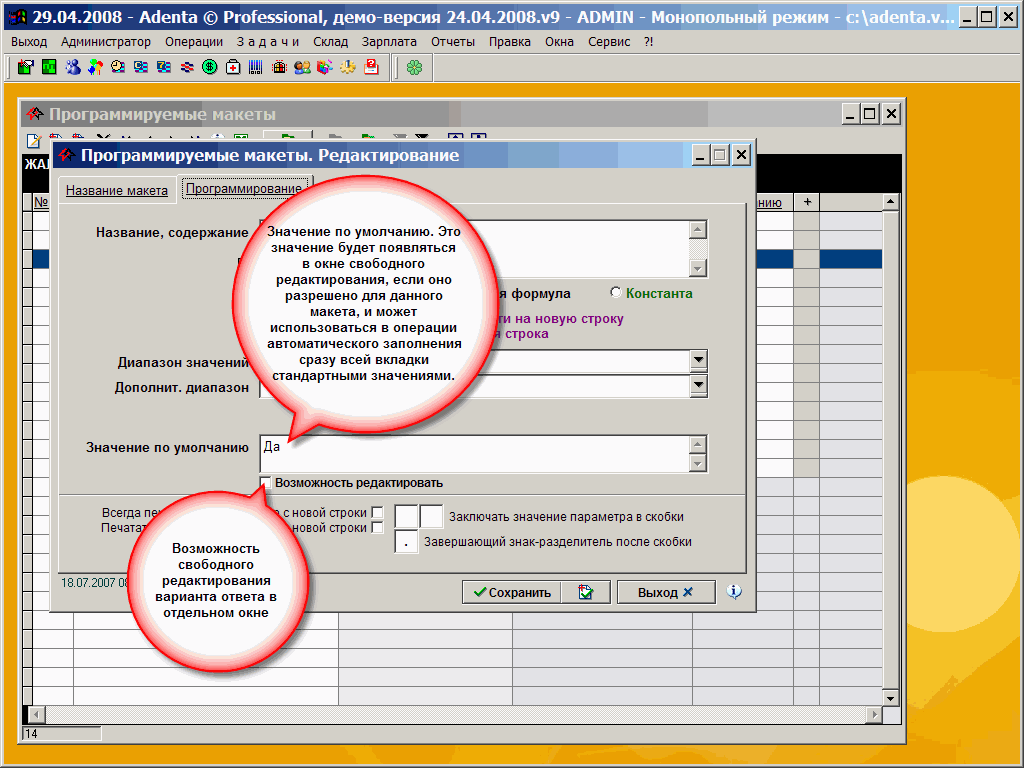1024x768 pixels.
Task: Select the Константа radio button
Action: click(x=615, y=293)
